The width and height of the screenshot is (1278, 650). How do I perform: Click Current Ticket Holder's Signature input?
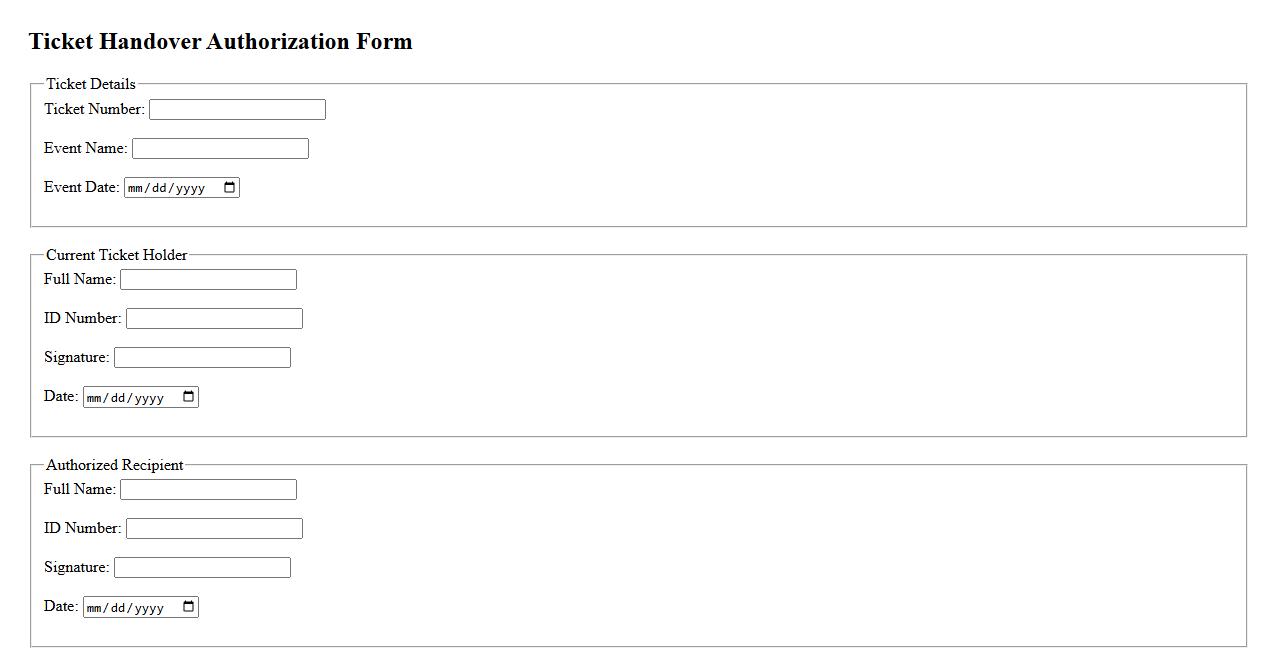pos(202,357)
